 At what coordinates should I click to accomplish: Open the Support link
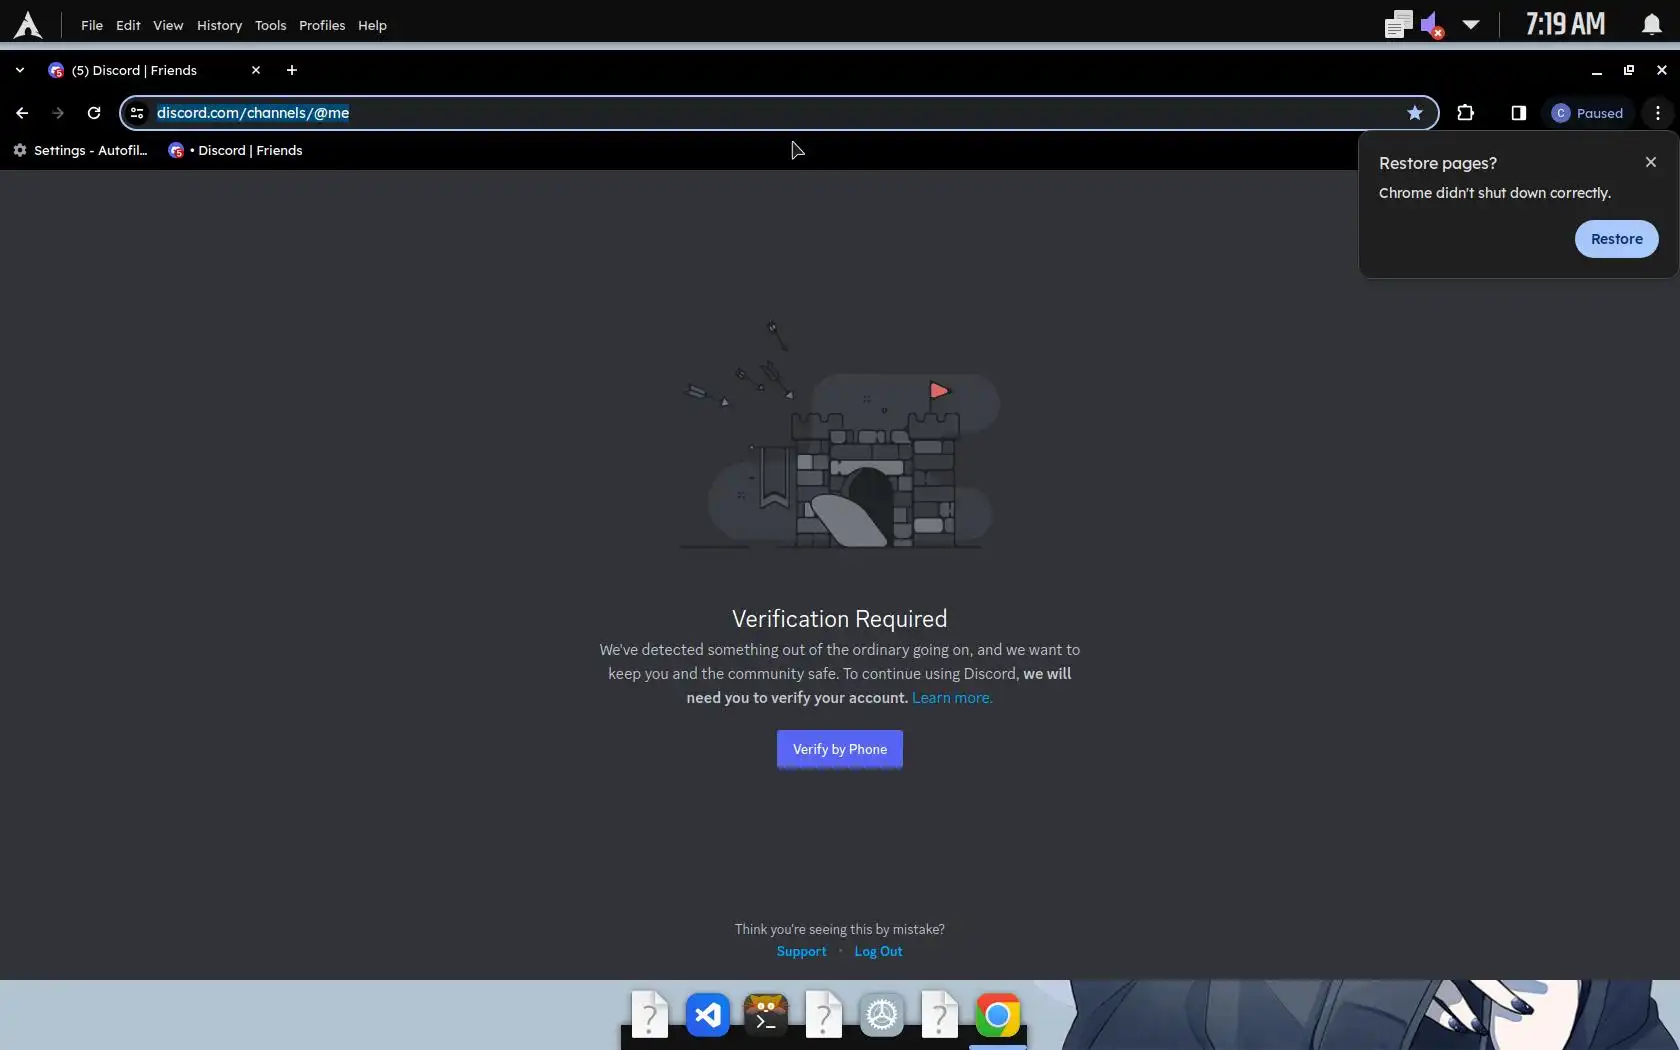click(x=801, y=951)
